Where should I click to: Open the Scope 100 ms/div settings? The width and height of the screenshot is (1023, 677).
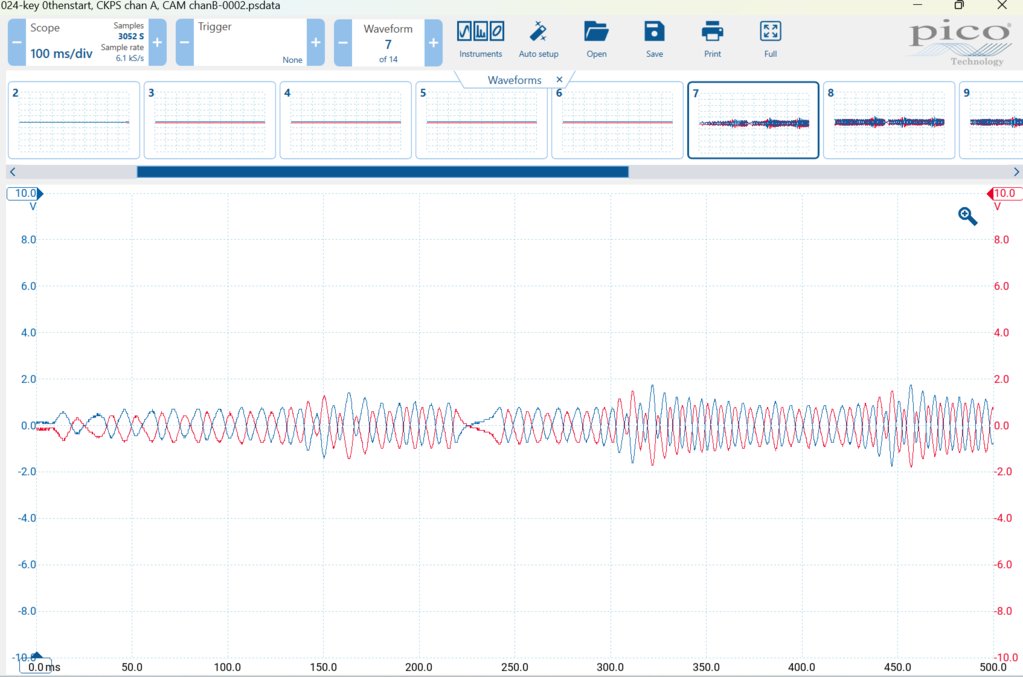point(87,42)
